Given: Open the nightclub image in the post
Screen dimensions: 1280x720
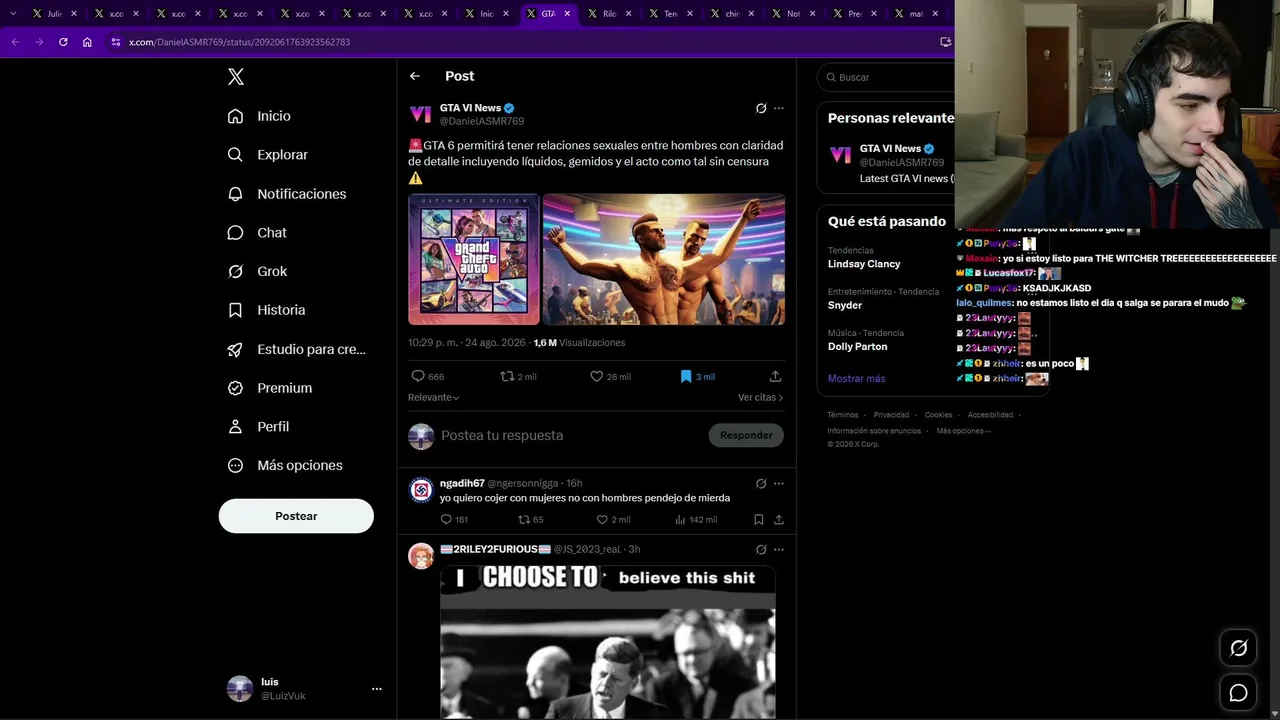Looking at the screenshot, I should tap(664, 259).
